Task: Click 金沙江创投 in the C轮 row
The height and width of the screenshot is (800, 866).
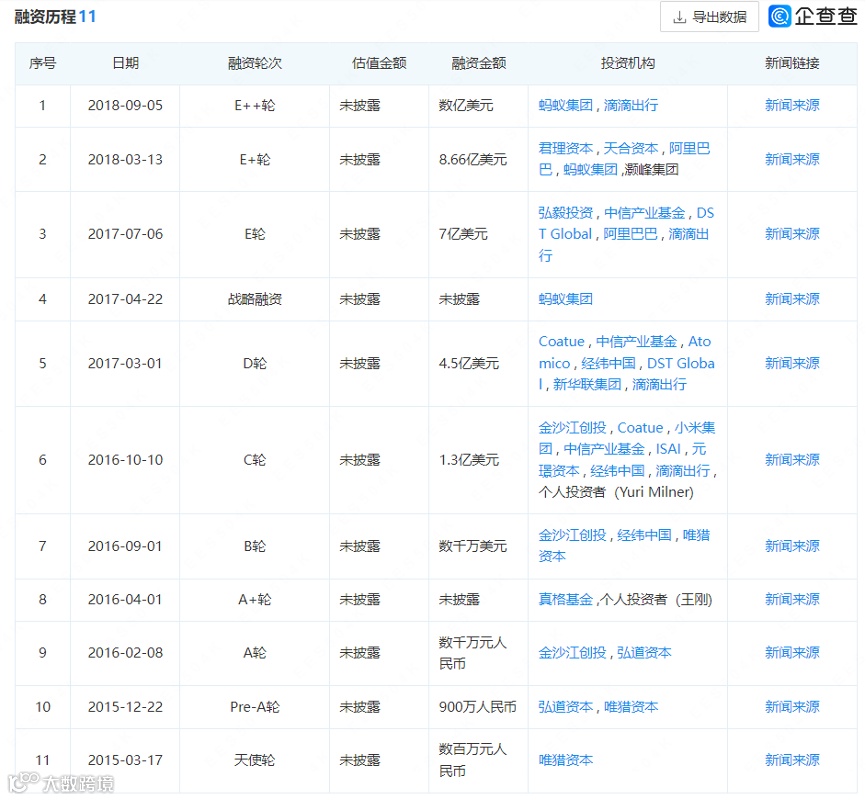Action: (572, 428)
